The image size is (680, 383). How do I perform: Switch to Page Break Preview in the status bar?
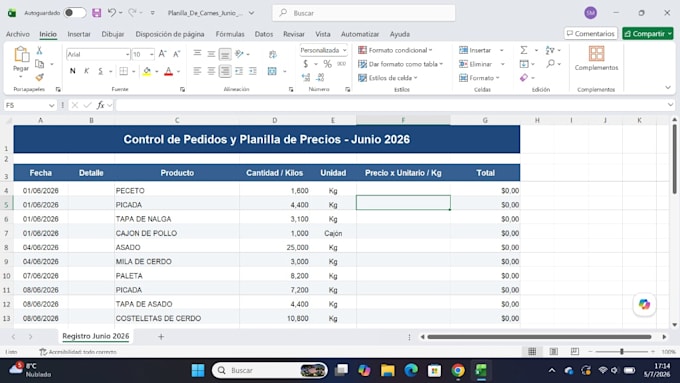tap(575, 352)
